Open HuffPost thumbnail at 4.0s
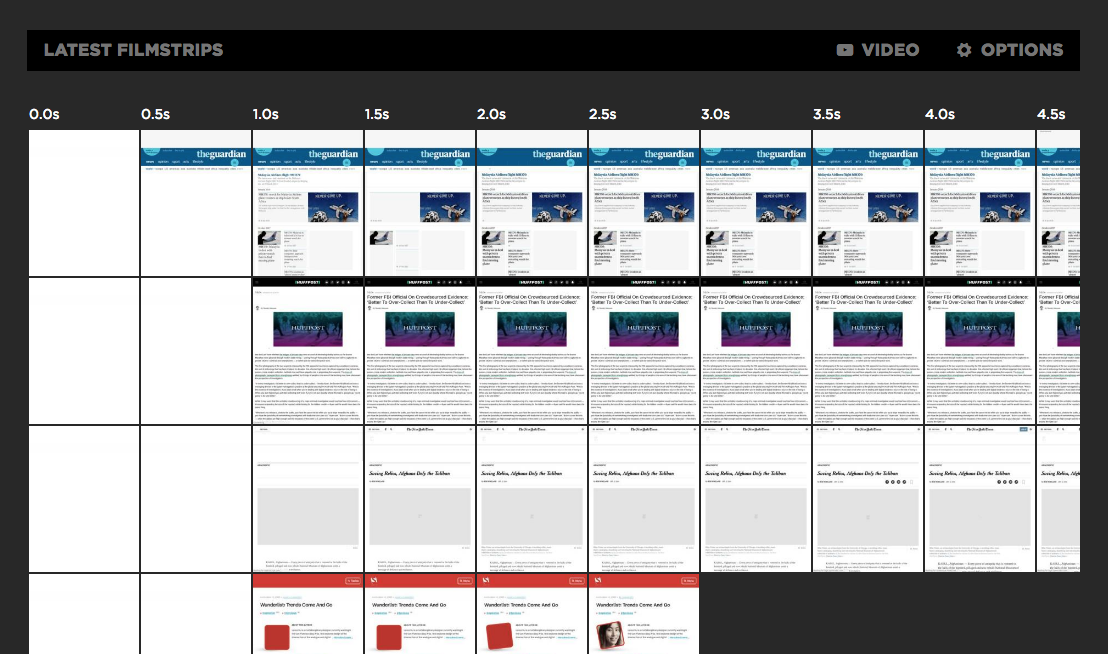1108x654 pixels. (x=979, y=351)
